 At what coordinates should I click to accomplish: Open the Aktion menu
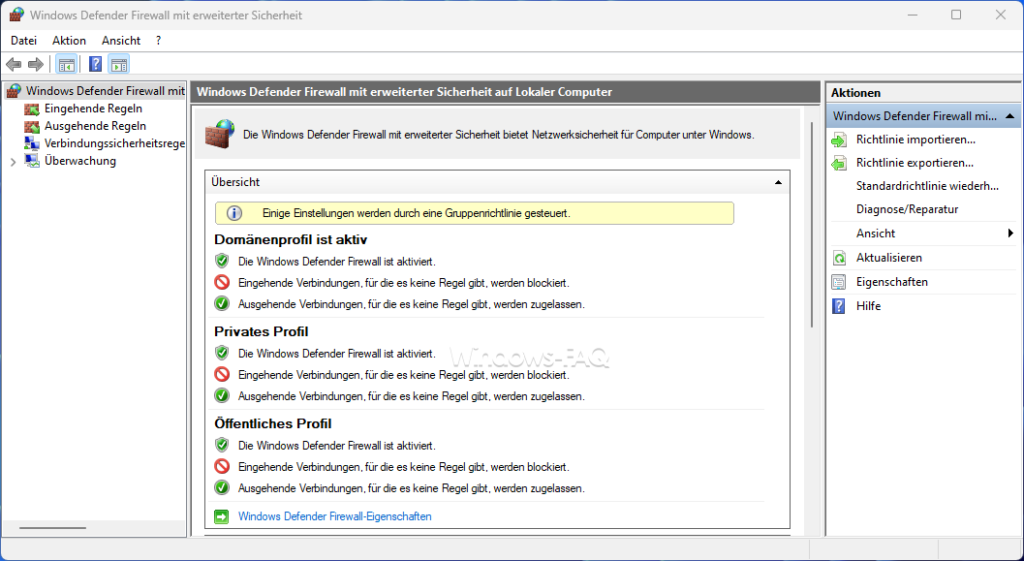coord(69,40)
